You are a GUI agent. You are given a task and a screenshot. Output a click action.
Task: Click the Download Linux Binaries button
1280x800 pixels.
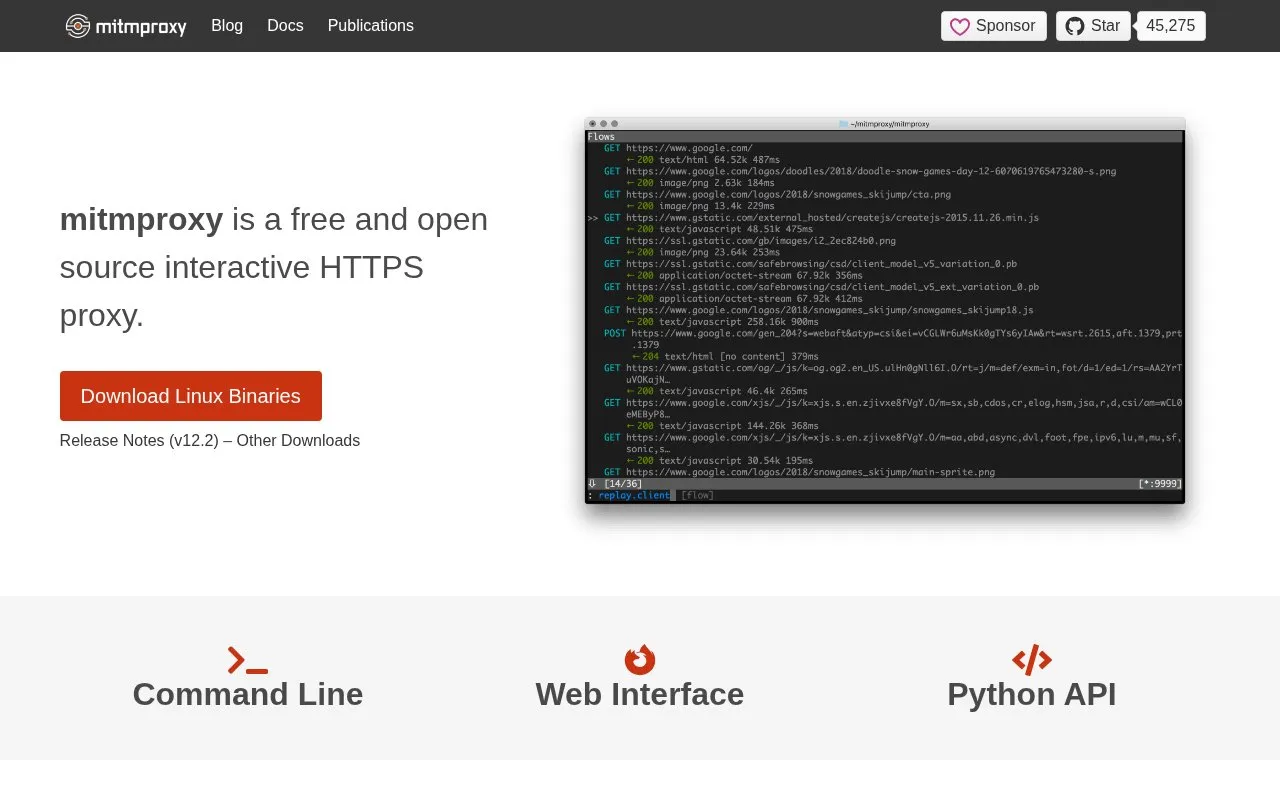click(191, 396)
